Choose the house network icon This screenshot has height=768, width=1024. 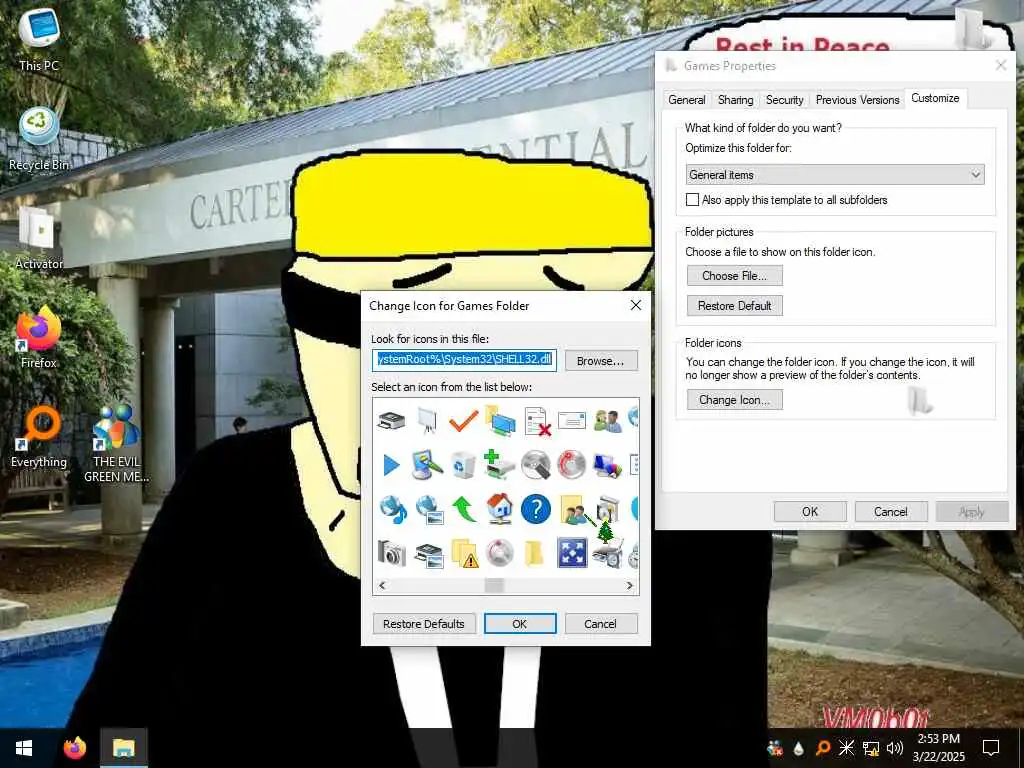500,509
